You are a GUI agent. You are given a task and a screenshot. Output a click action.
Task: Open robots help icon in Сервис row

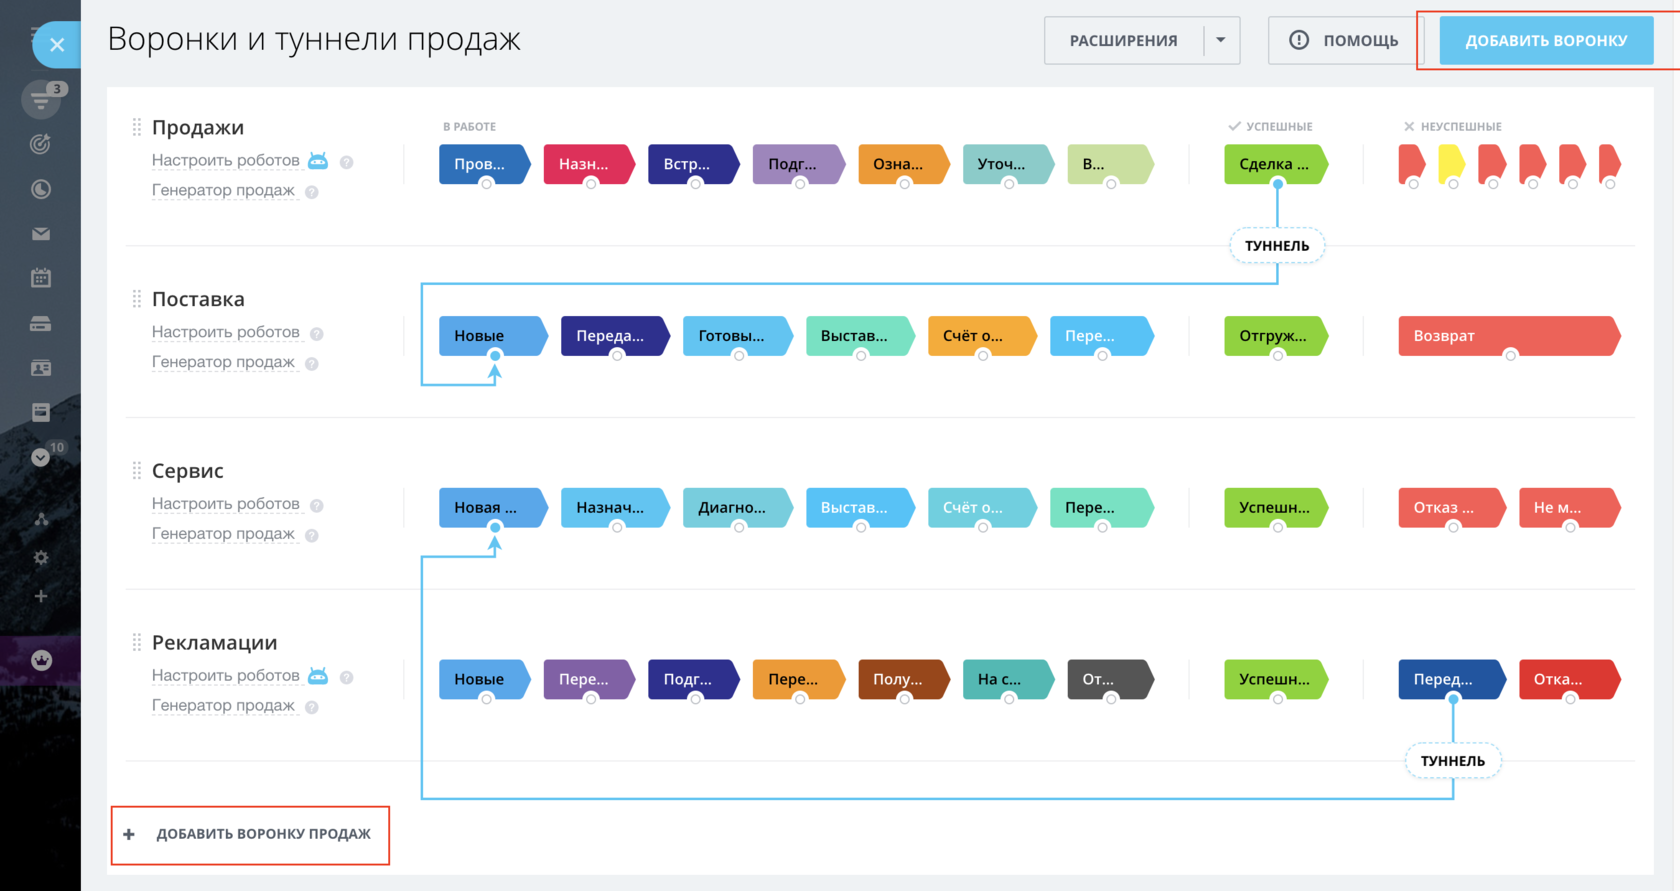(x=317, y=506)
